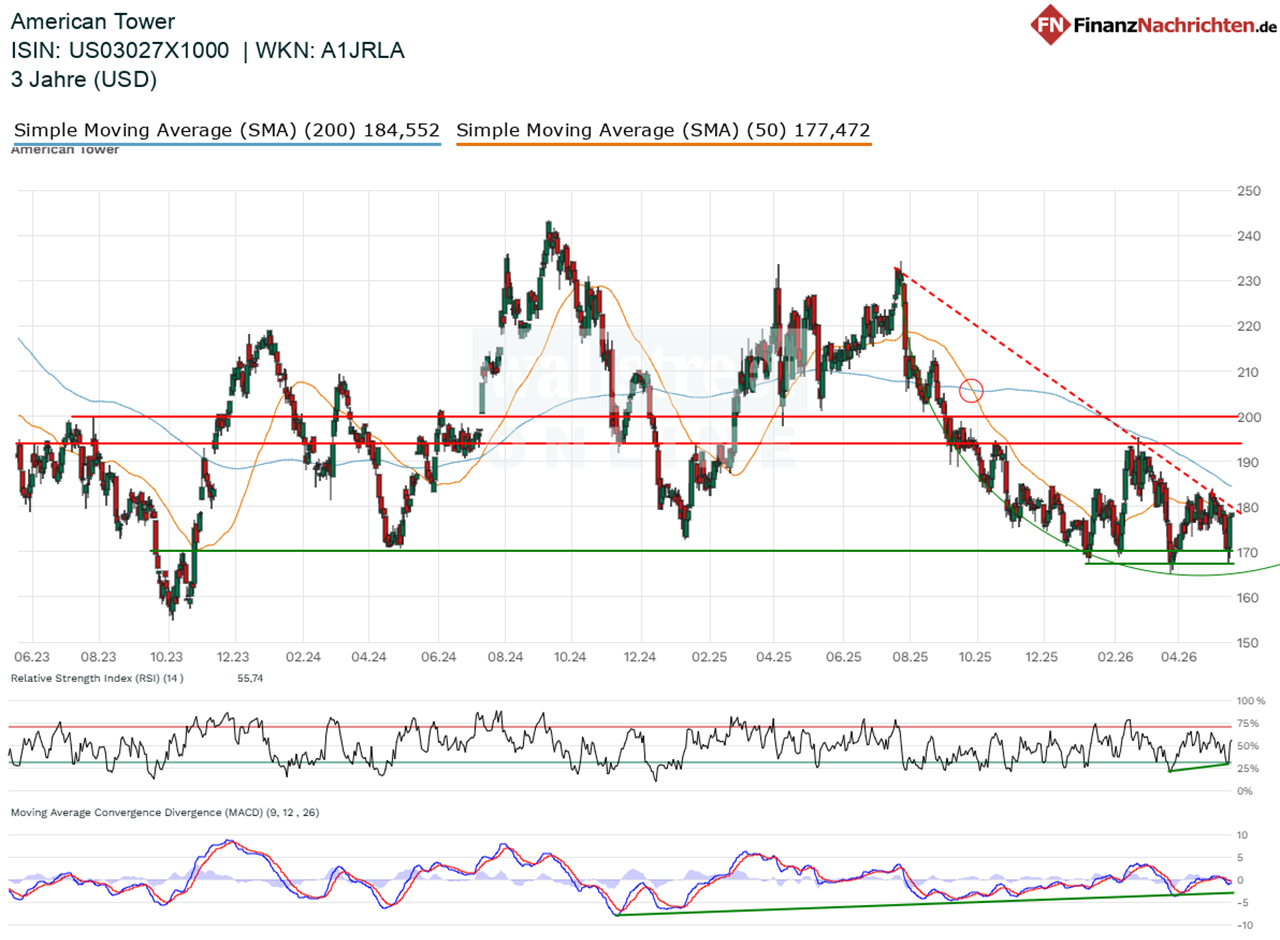Click the 12.24 date axis label
Viewport: 1280px width, 940px height.
click(x=639, y=656)
